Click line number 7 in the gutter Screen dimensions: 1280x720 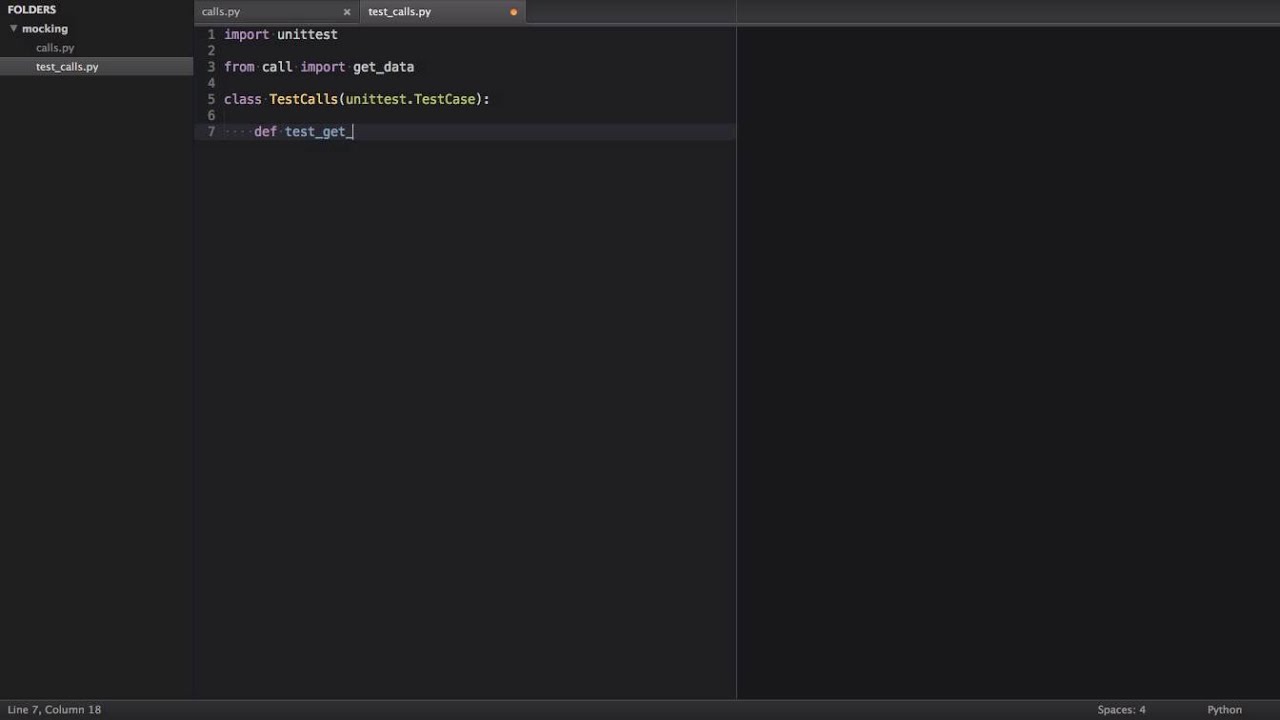211,131
